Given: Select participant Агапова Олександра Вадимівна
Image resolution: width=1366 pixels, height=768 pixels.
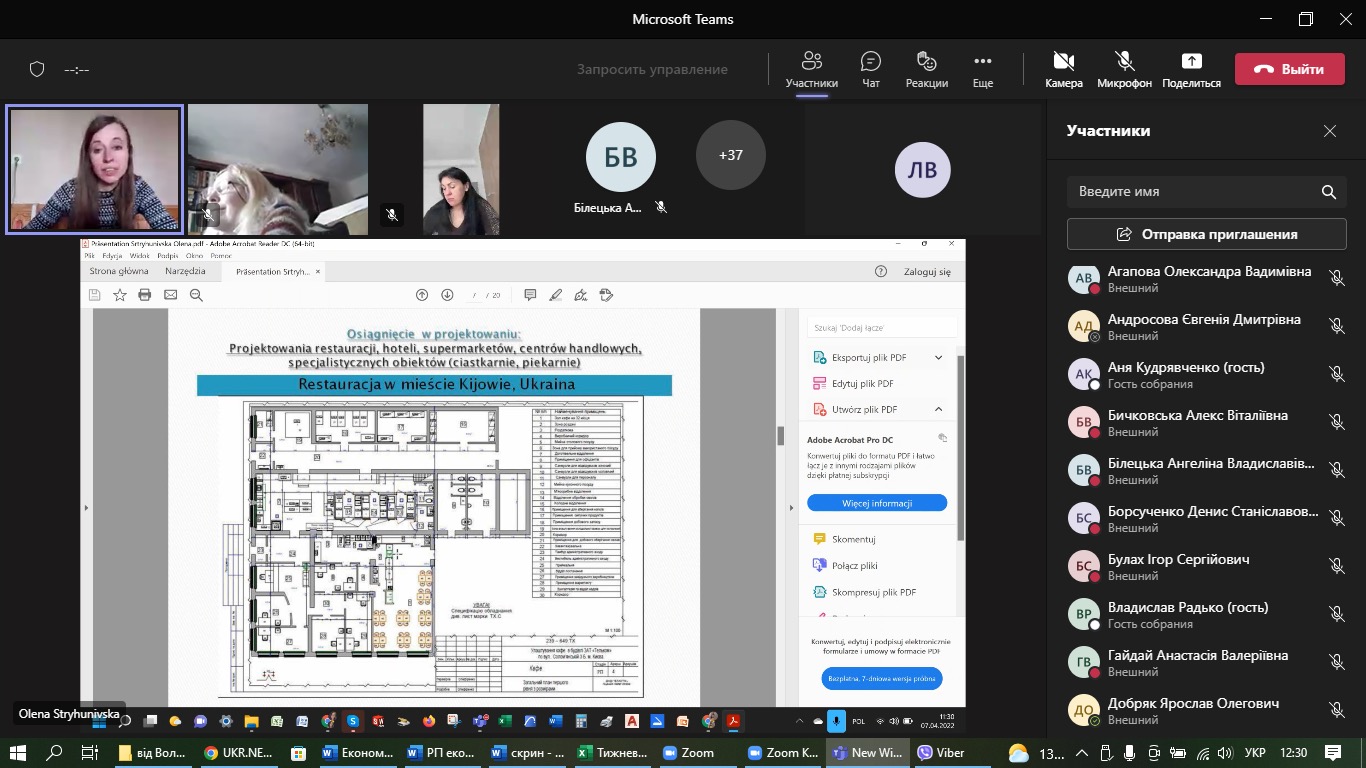Looking at the screenshot, I should coord(1206,280).
